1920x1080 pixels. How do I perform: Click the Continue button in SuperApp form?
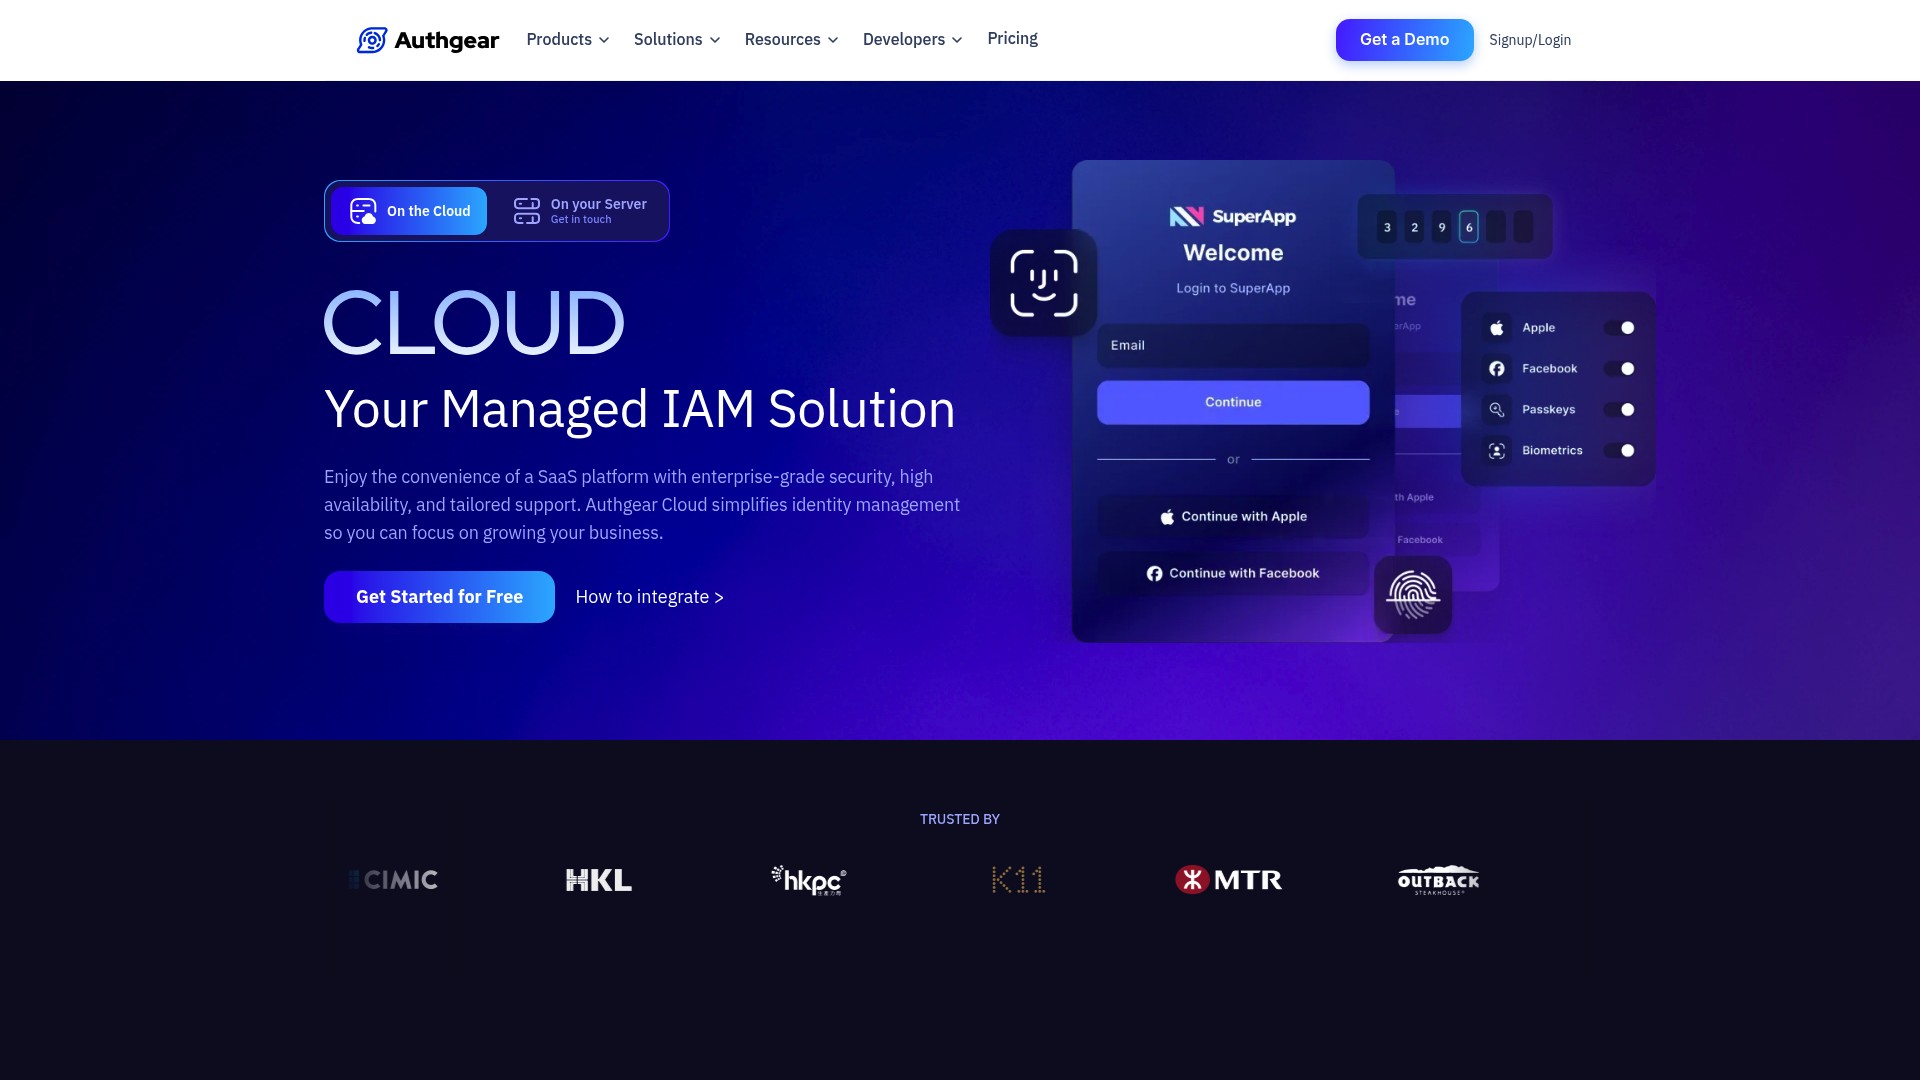coord(1233,402)
